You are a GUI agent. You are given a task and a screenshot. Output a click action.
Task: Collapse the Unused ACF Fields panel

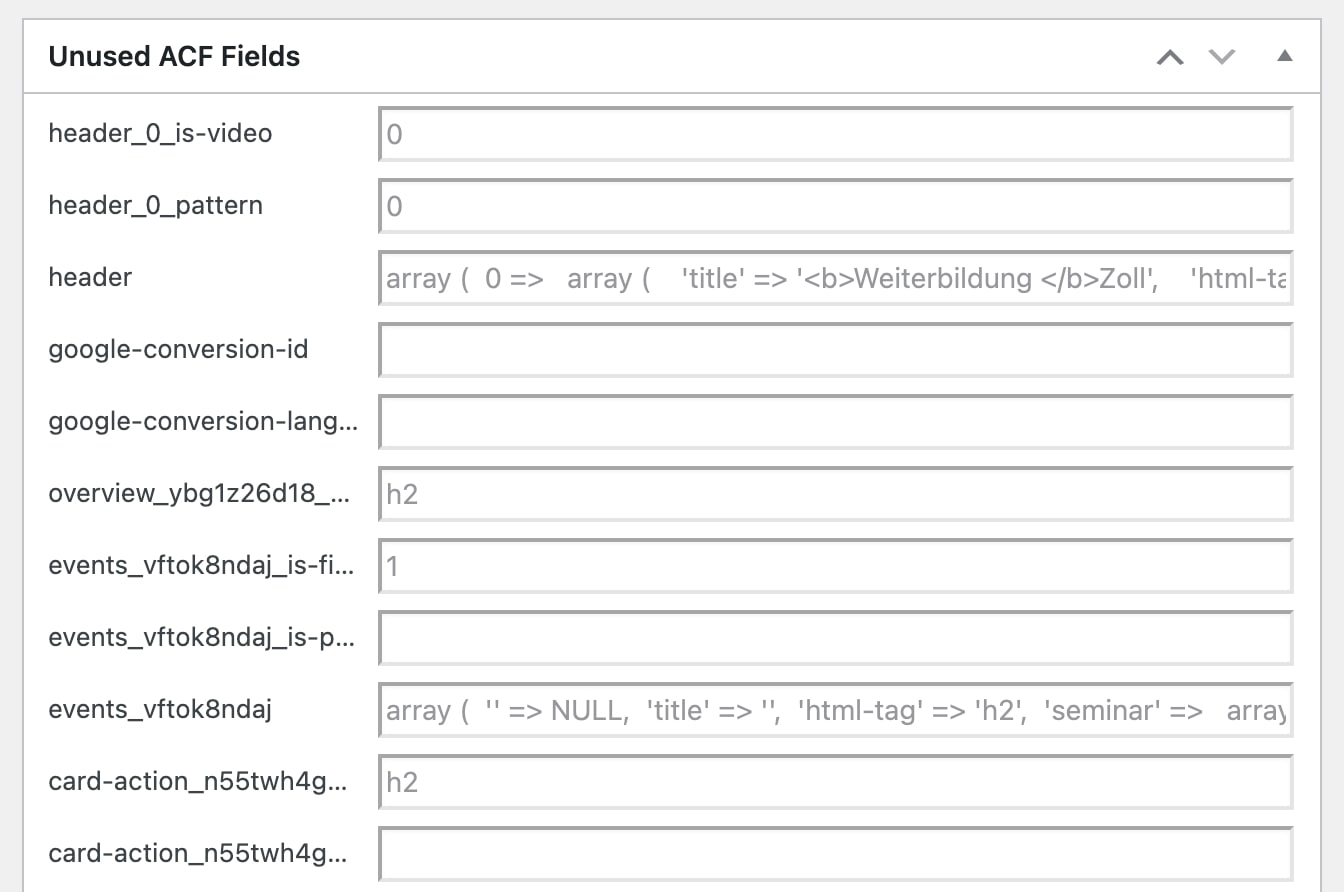point(1285,57)
